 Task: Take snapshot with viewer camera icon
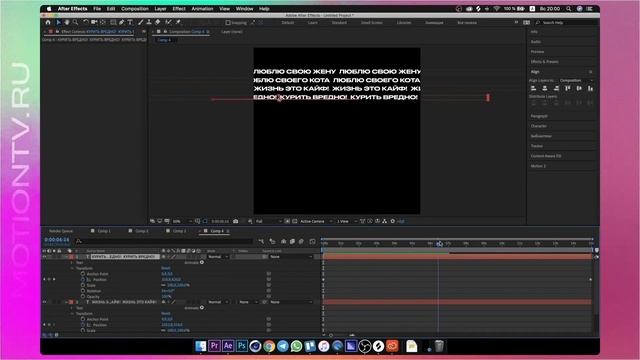pos(236,221)
